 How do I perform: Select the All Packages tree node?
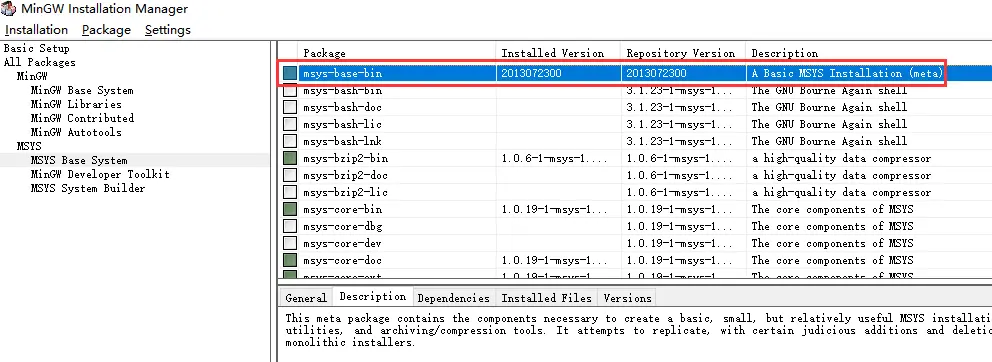(x=39, y=62)
